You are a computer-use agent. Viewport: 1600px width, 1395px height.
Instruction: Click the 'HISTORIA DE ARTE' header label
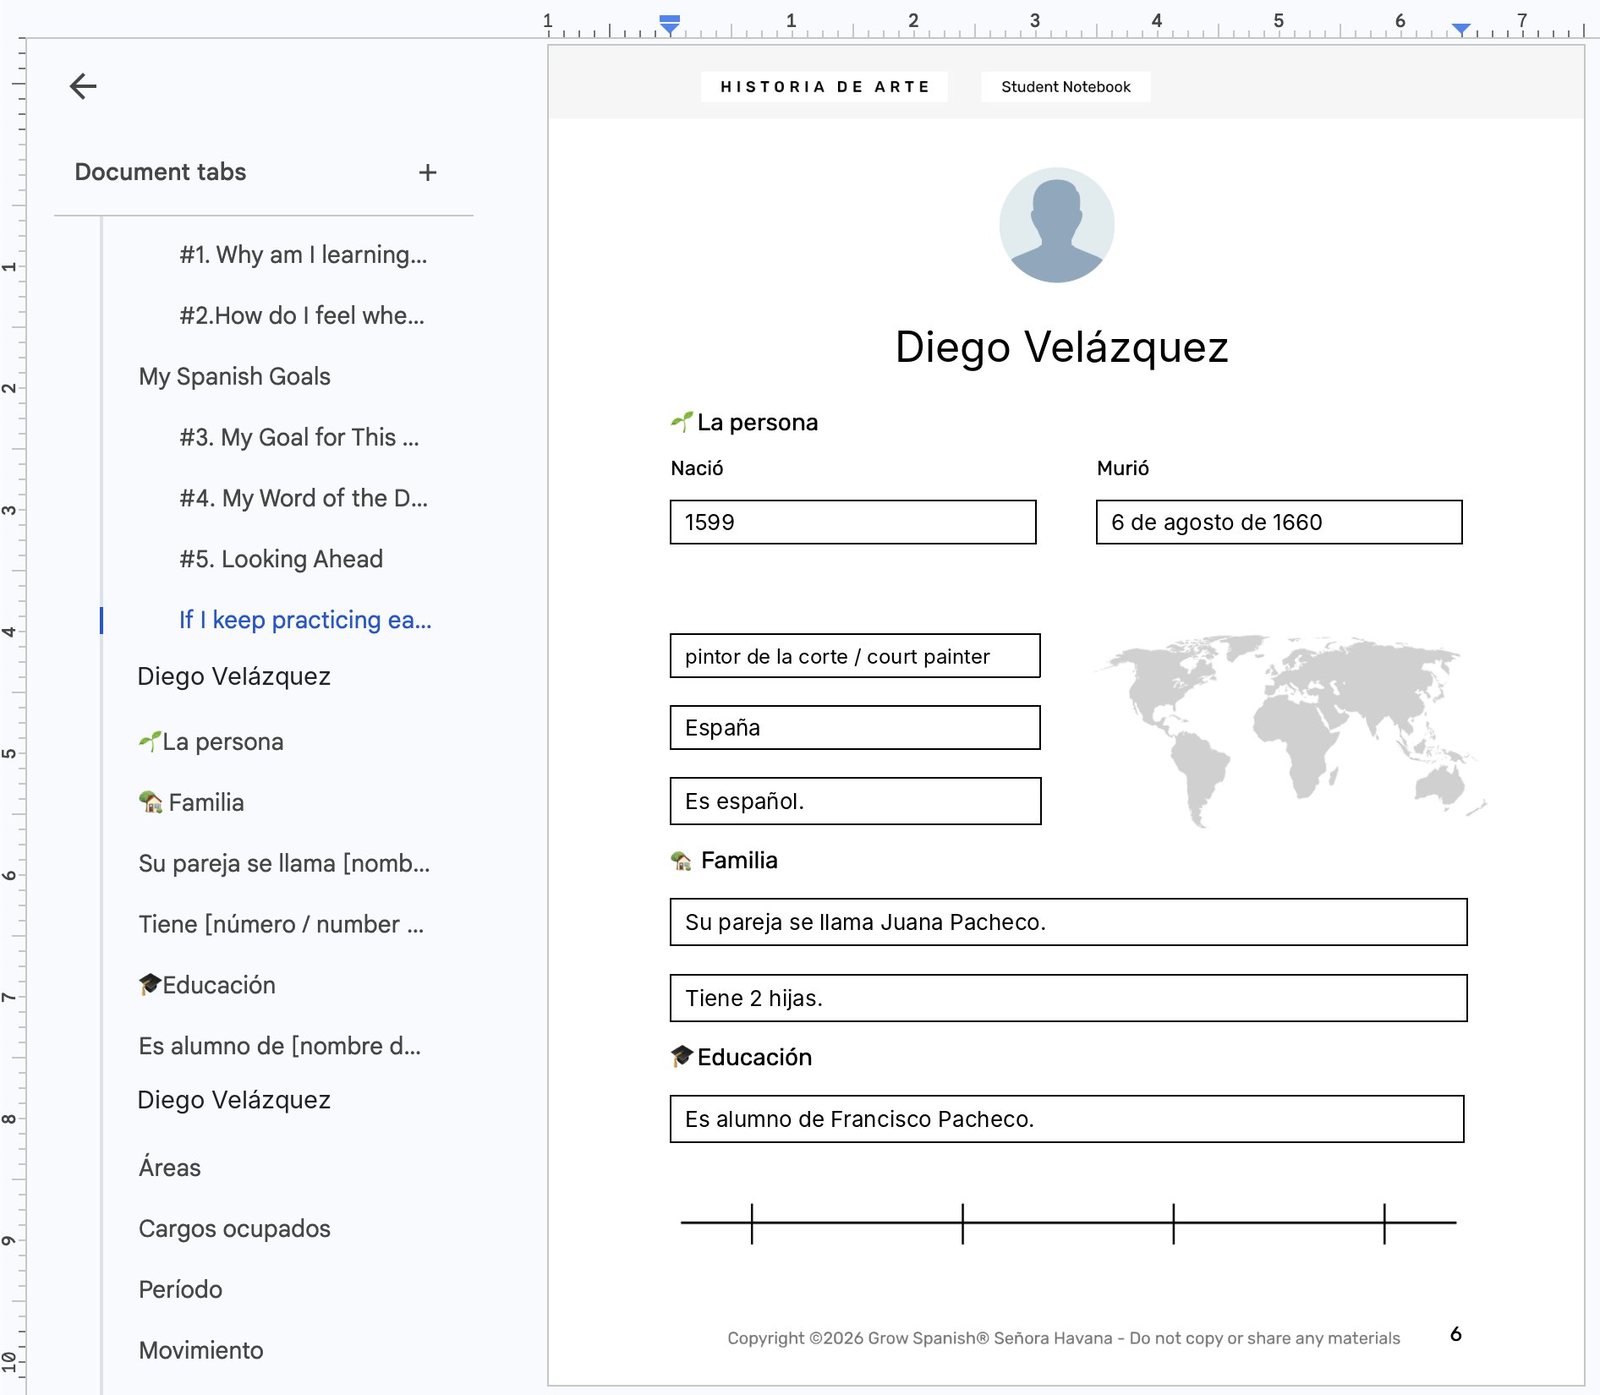[825, 87]
